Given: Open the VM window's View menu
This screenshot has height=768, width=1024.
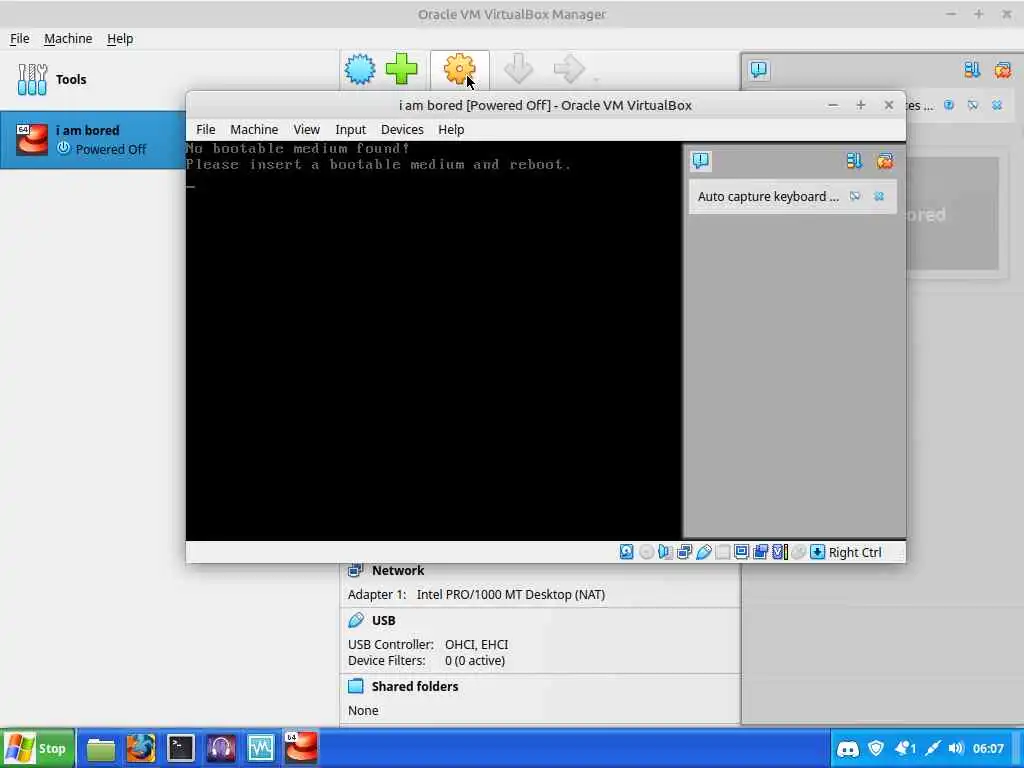Looking at the screenshot, I should (x=306, y=129).
